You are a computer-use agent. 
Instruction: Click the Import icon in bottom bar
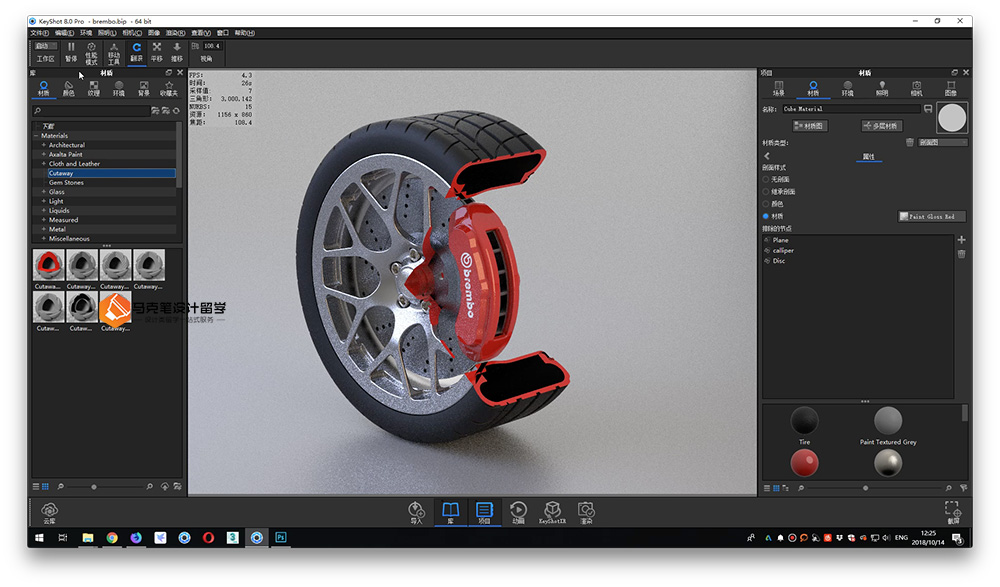tap(416, 512)
